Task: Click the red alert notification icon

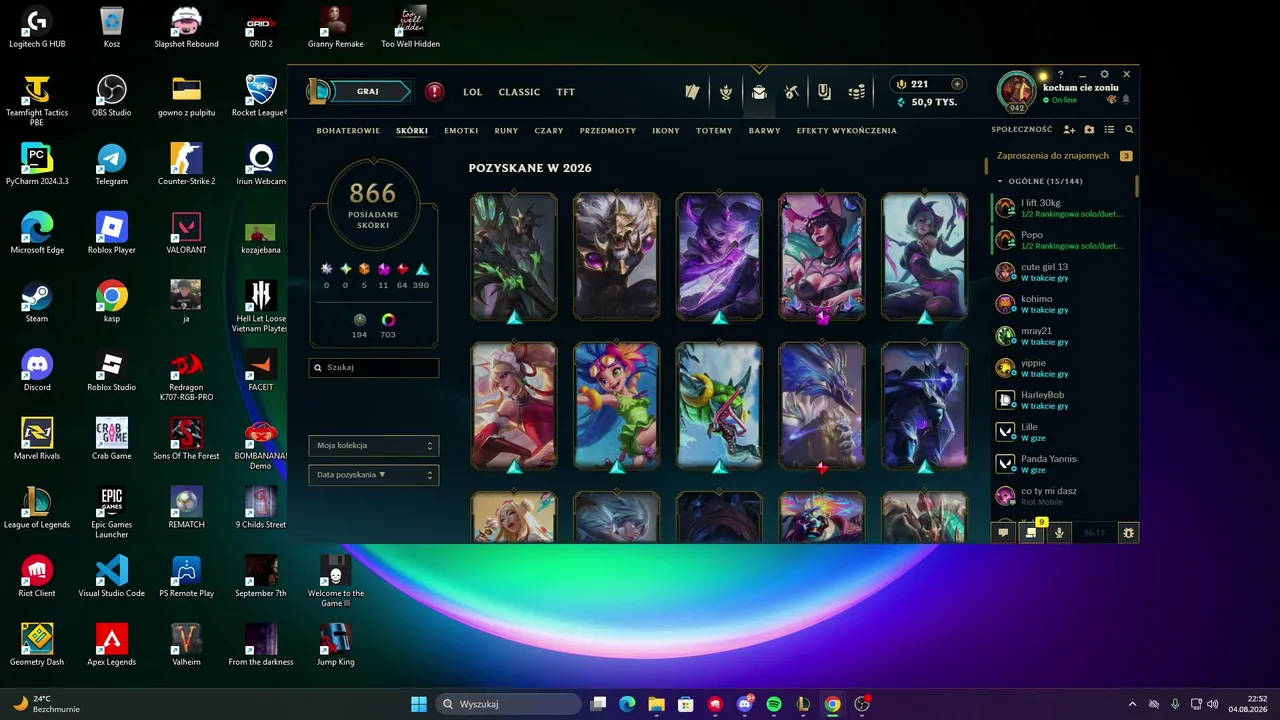Action: [434, 92]
